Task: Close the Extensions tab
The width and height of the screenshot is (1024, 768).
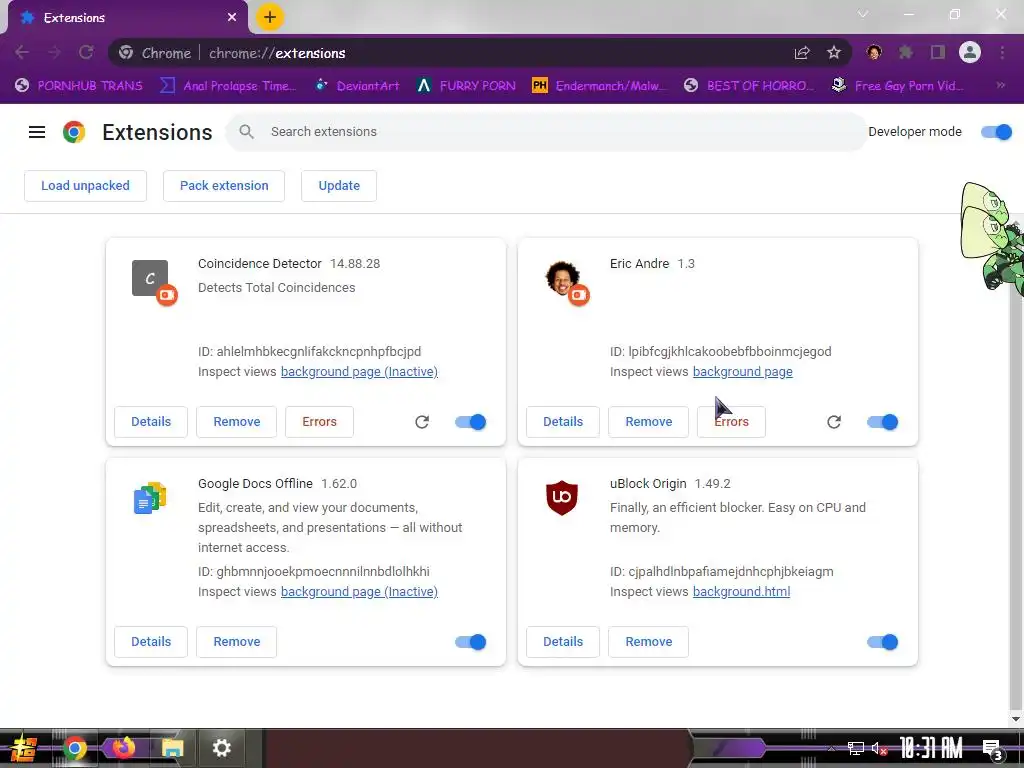Action: point(232,18)
